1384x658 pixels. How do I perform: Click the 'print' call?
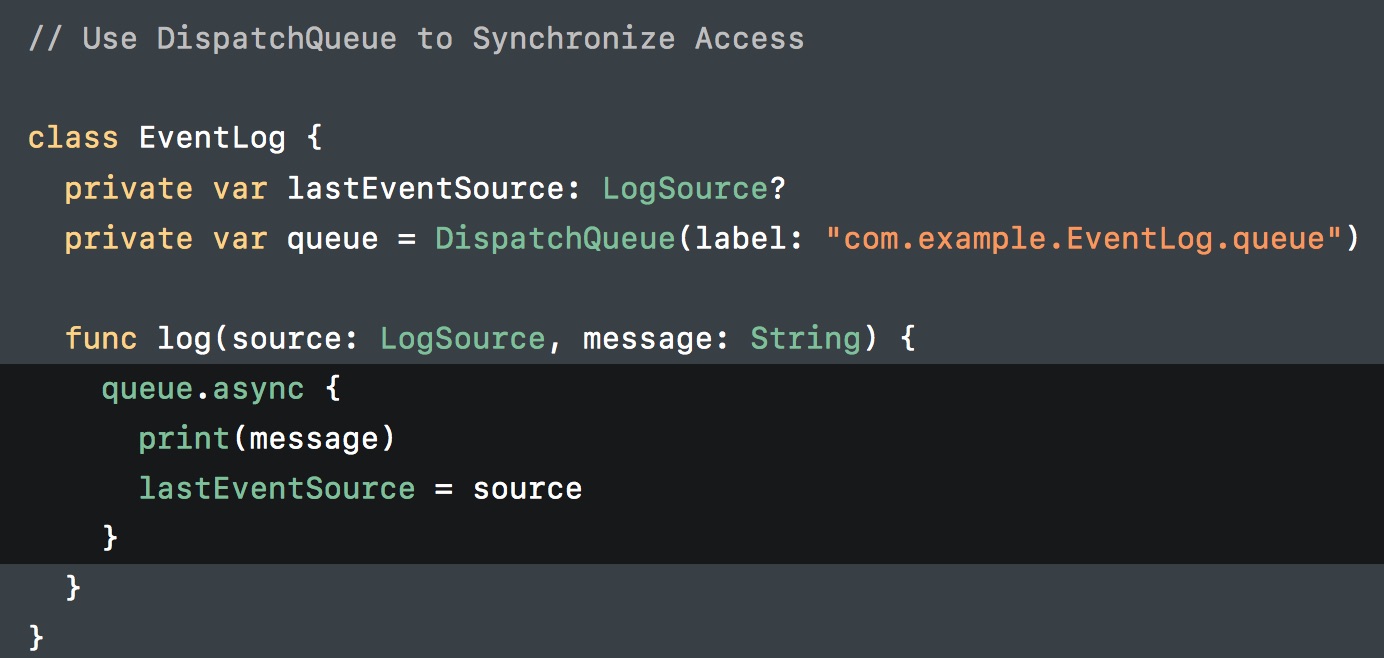[184, 439]
